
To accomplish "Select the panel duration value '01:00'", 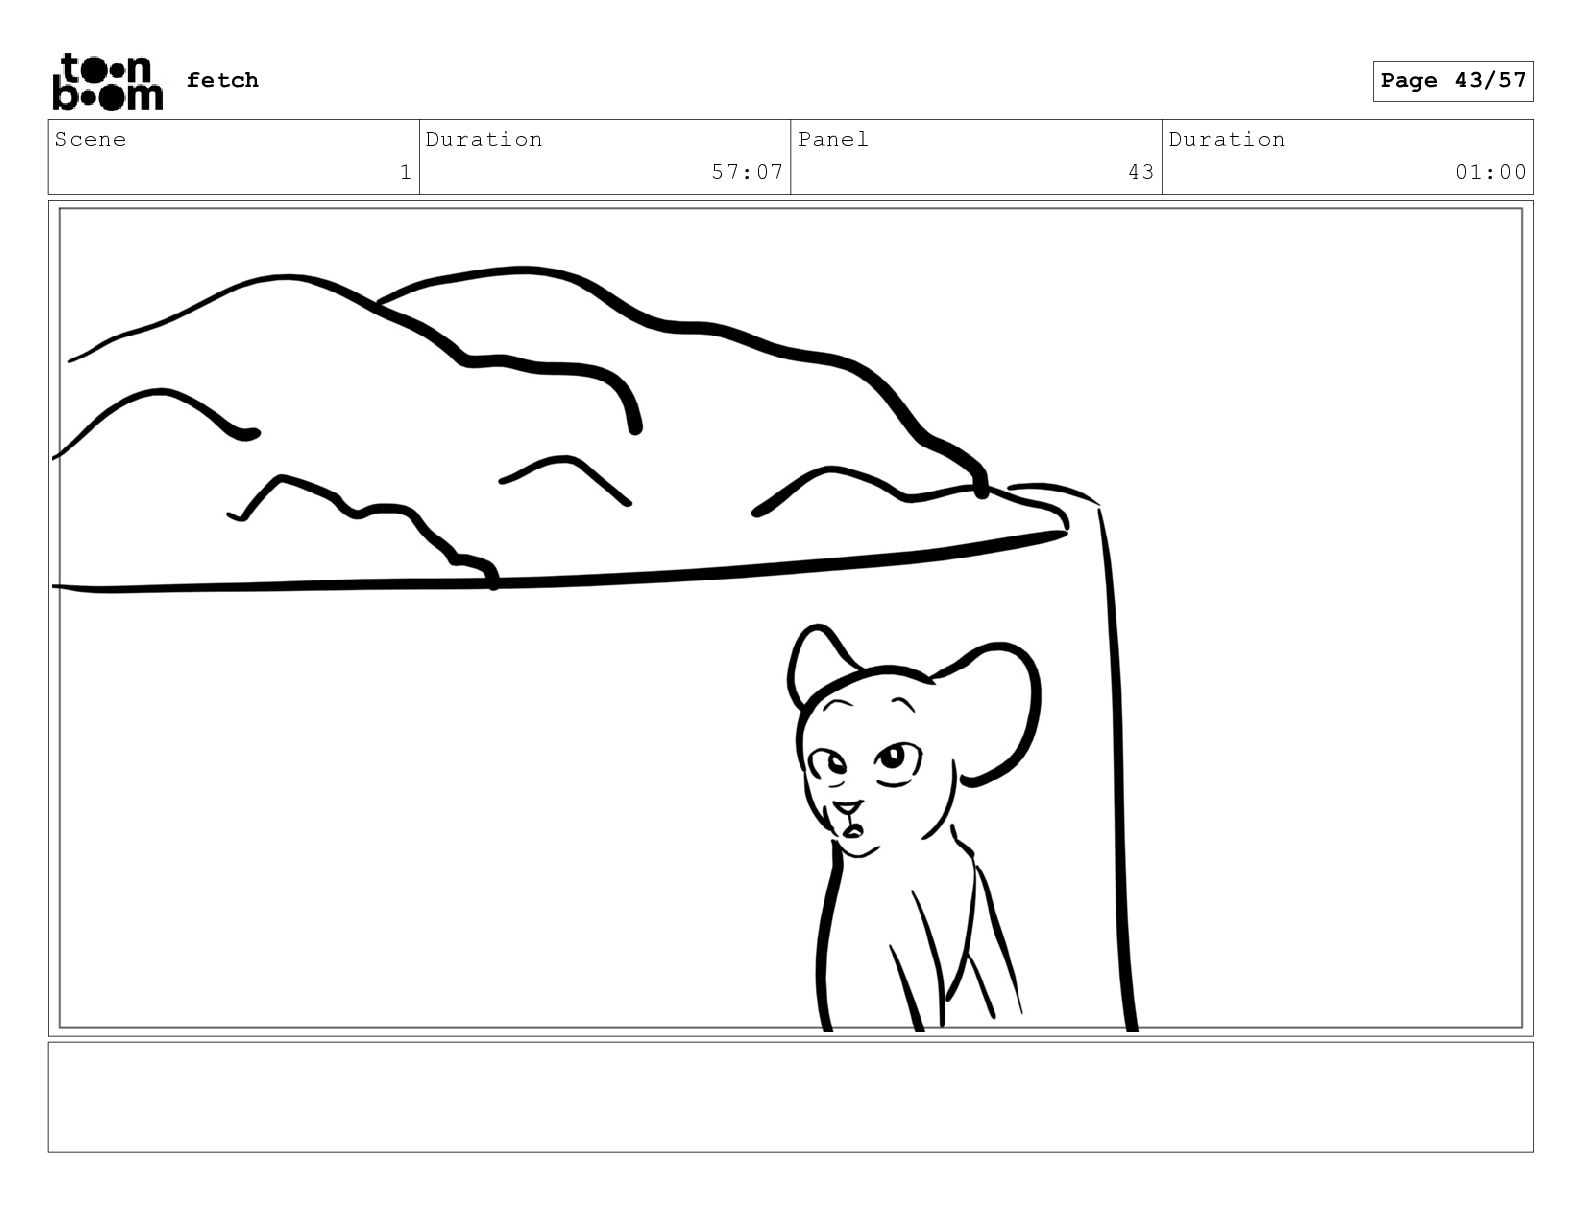I will (x=1491, y=172).
